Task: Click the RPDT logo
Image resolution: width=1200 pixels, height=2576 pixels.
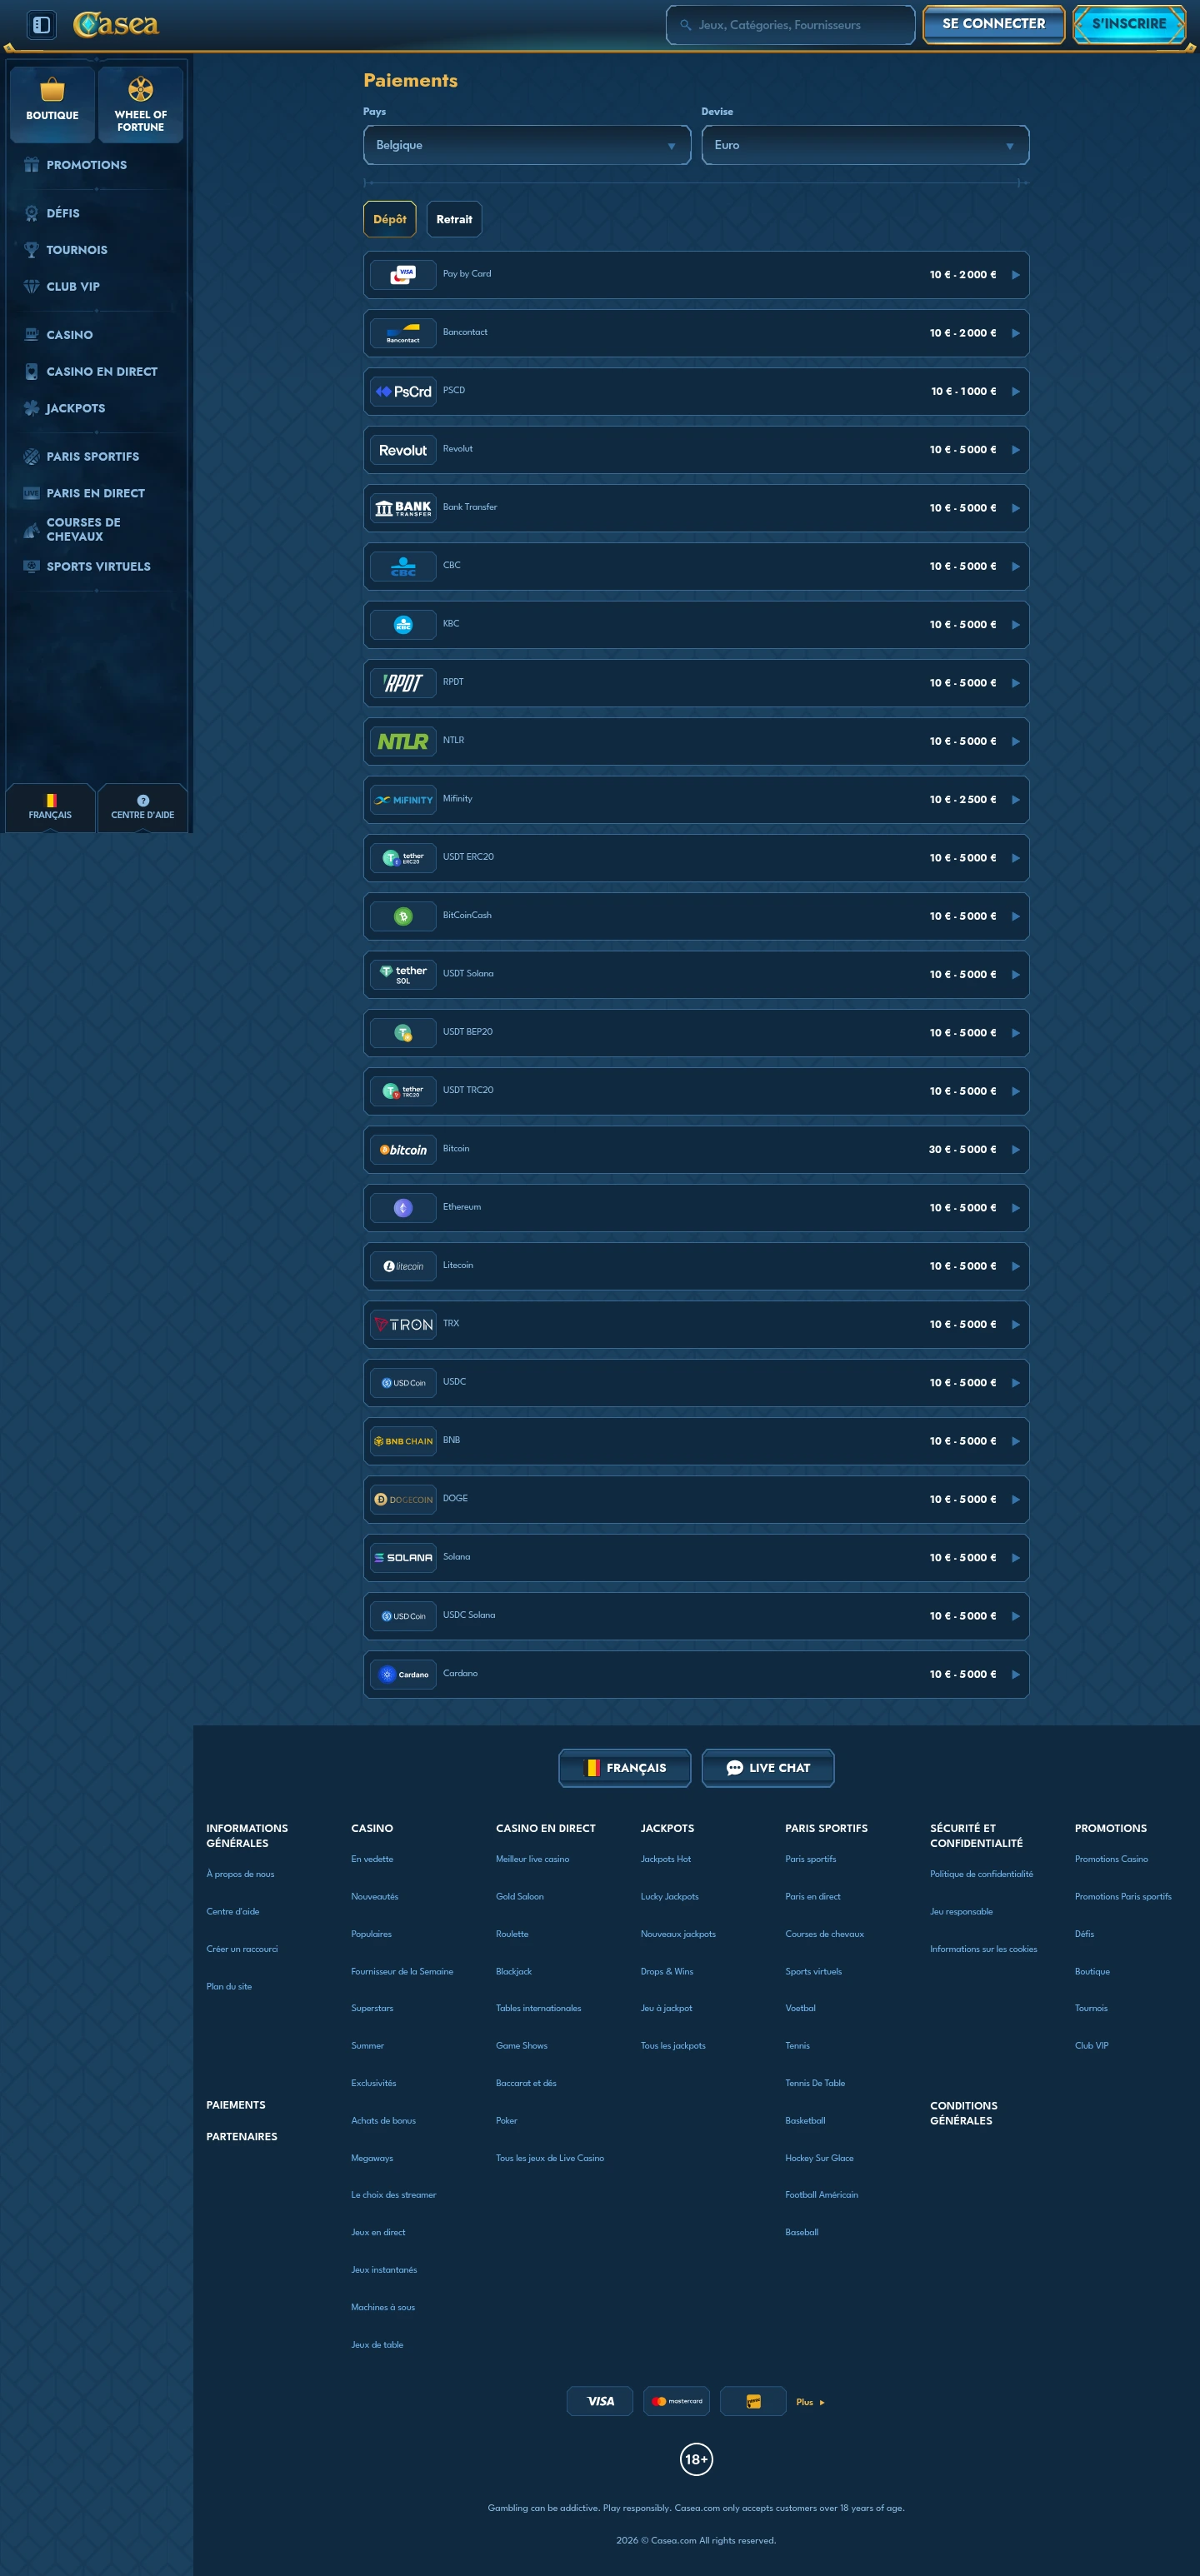Action: 403,683
